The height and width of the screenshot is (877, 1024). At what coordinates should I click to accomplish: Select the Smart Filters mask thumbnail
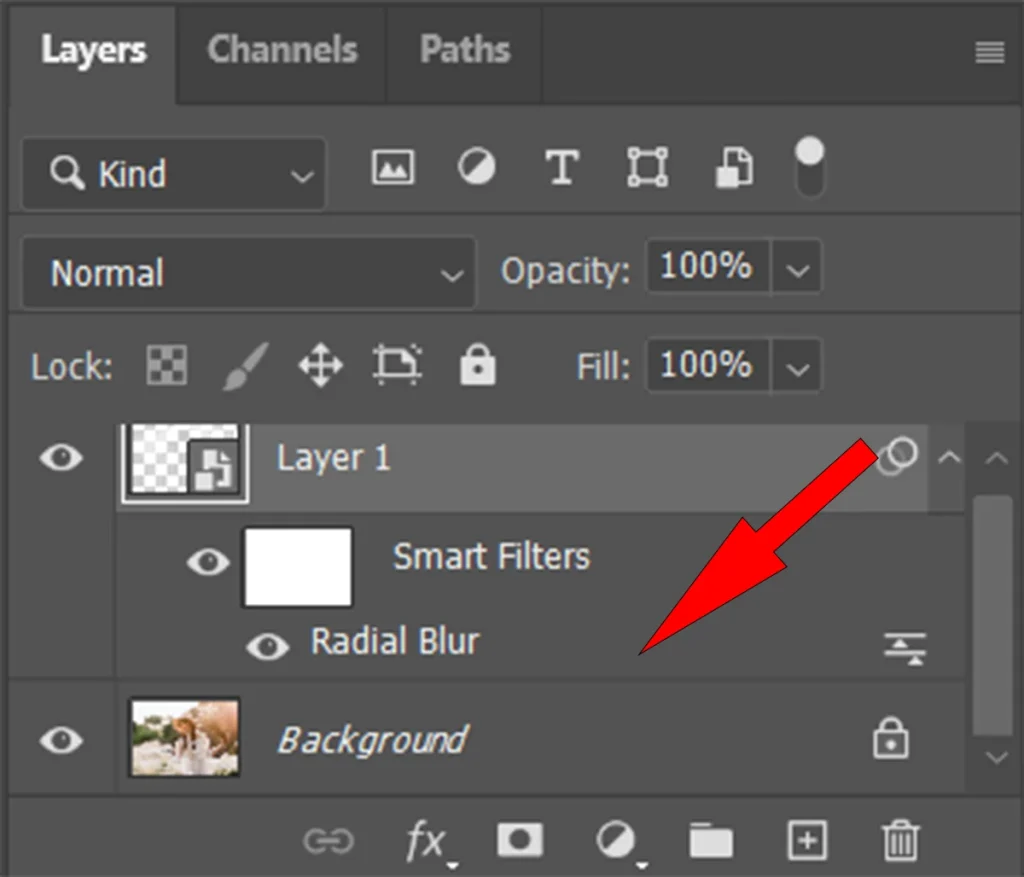[x=297, y=567]
